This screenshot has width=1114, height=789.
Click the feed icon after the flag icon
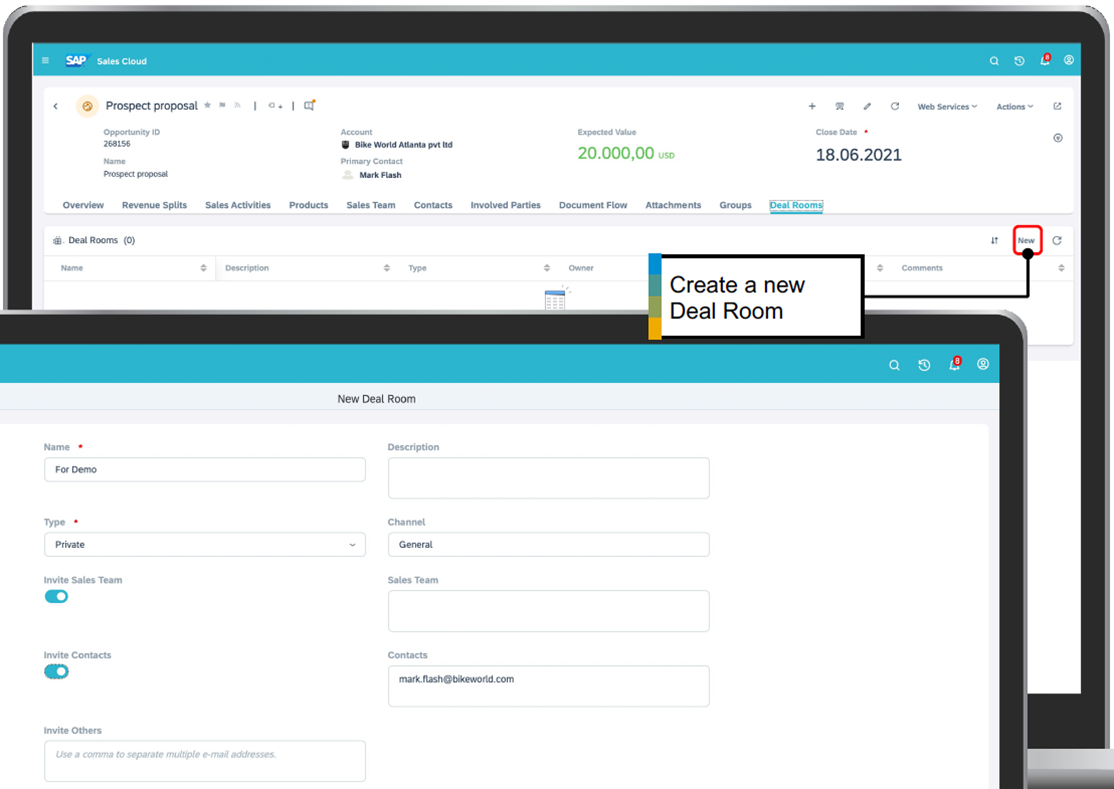(237, 105)
